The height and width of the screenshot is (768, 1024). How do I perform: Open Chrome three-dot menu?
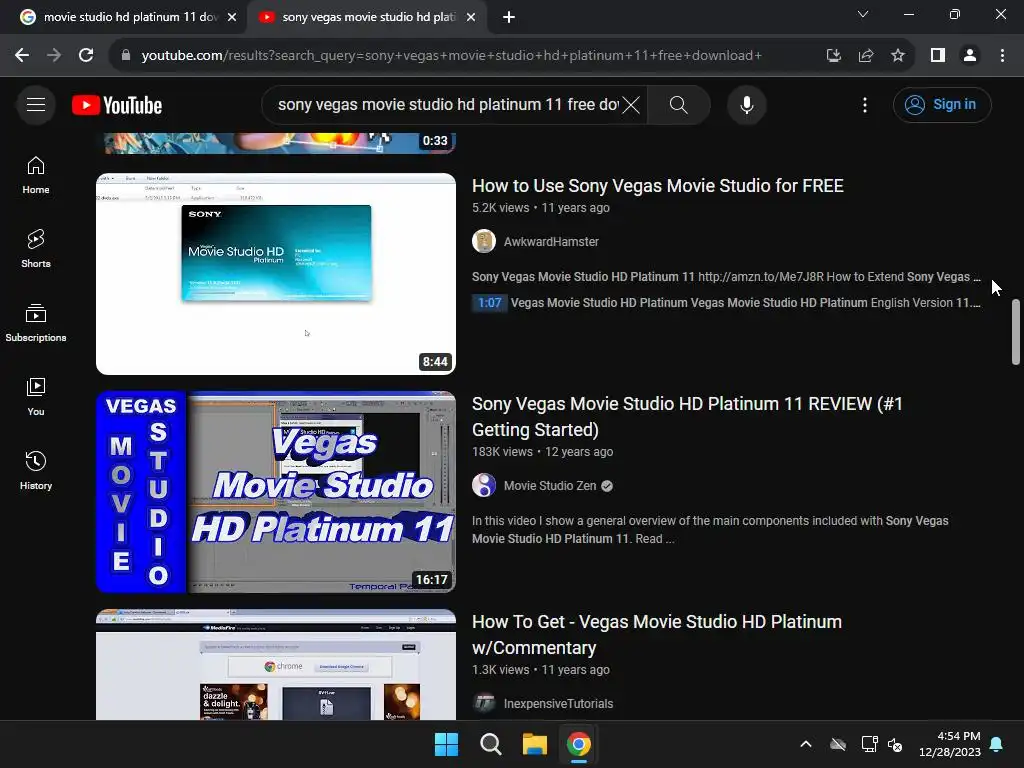1002,56
